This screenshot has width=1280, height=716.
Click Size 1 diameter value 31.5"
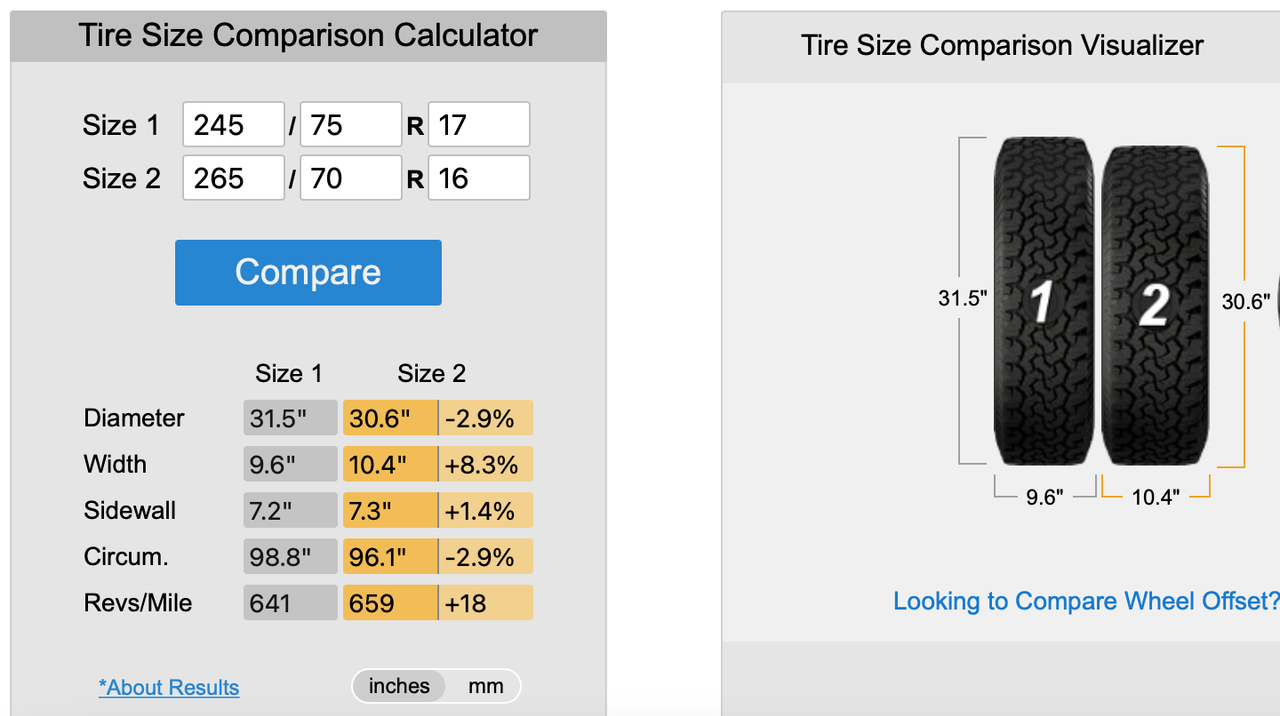click(290, 418)
